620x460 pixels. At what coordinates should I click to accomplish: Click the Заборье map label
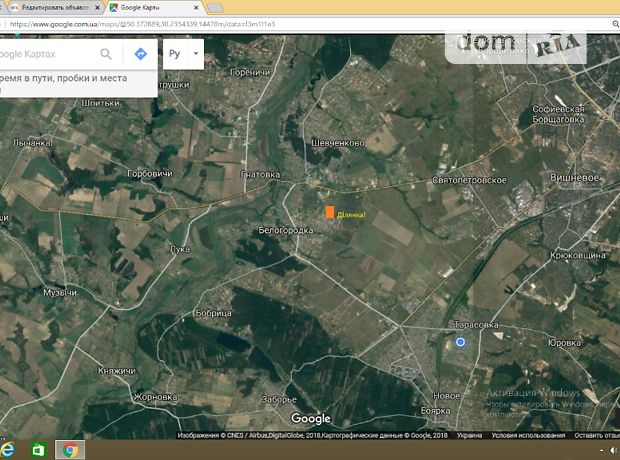279,399
